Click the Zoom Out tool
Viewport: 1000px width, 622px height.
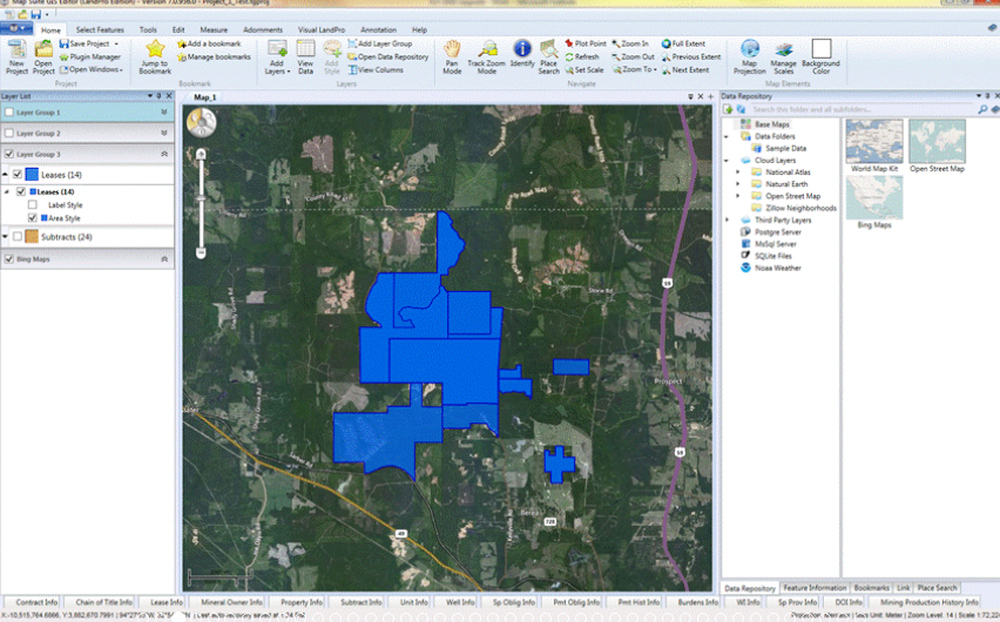[x=633, y=57]
